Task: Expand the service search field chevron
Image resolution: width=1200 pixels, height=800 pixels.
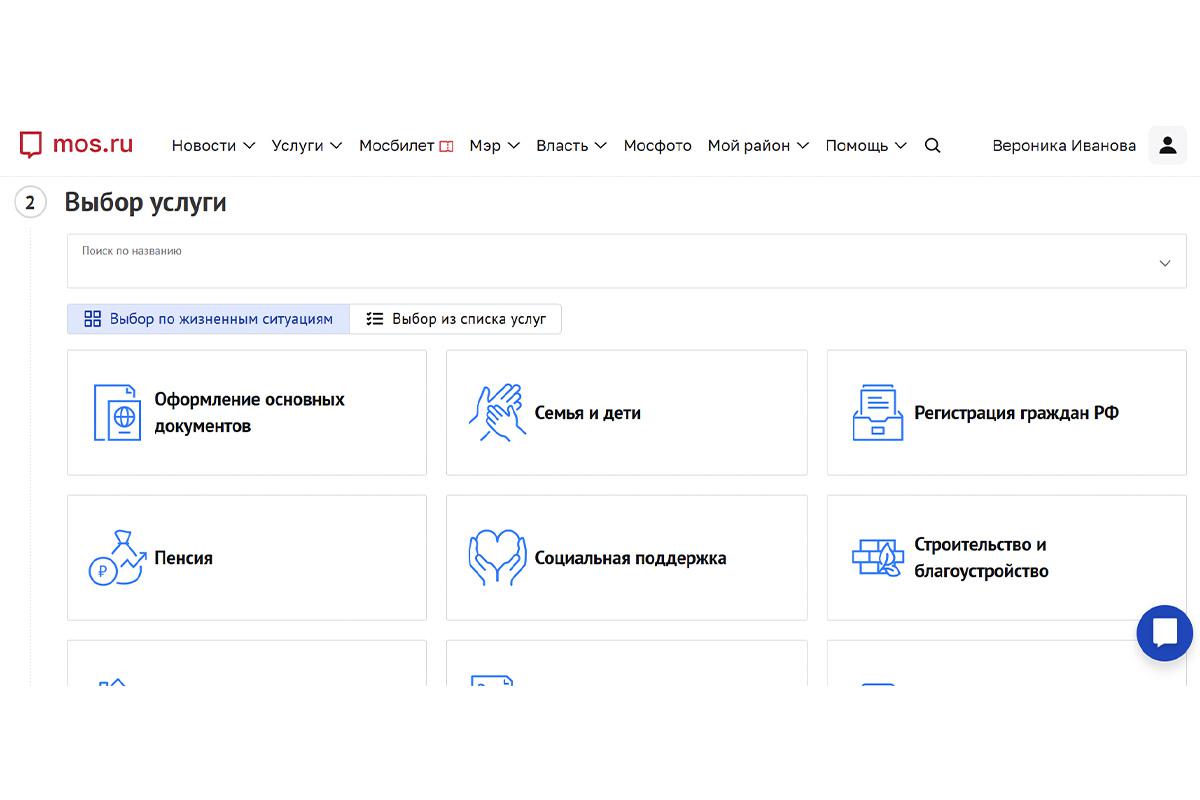Action: coord(1164,263)
